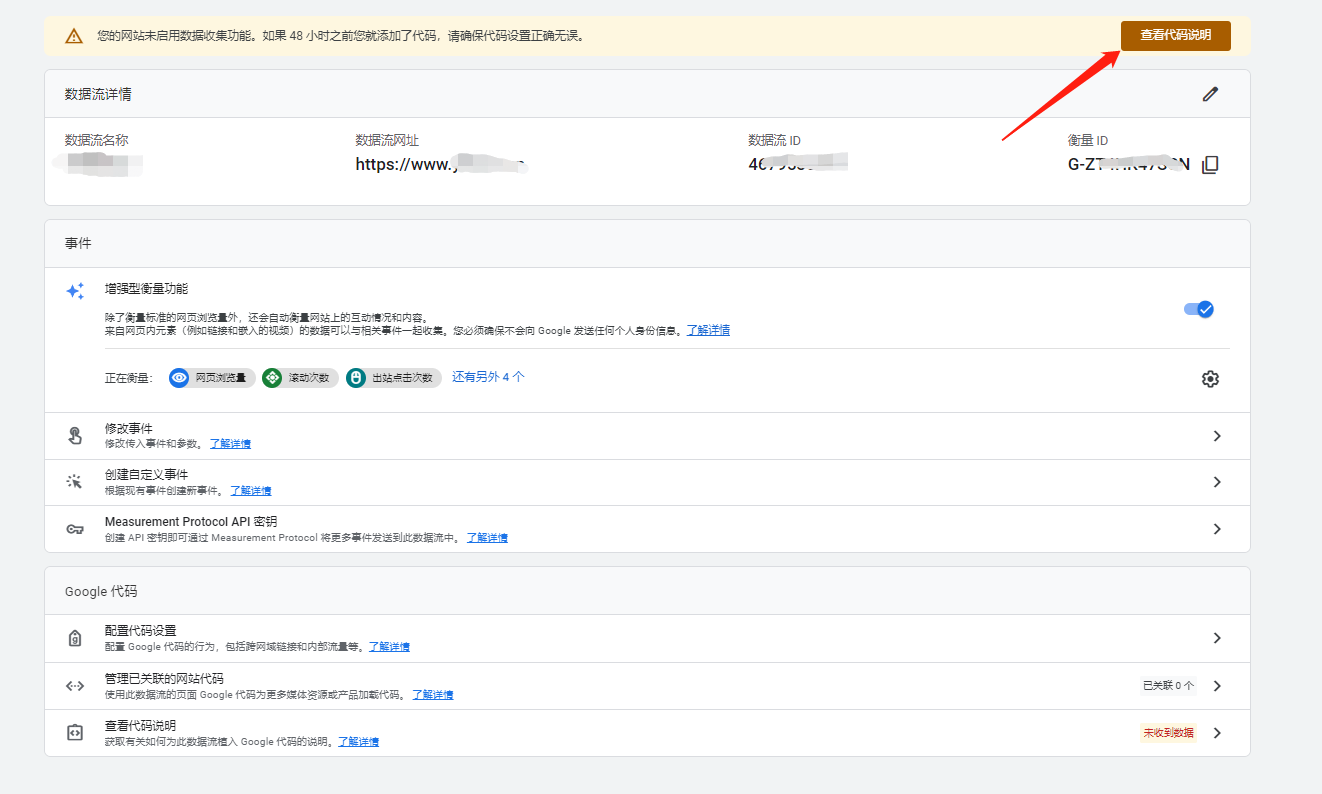Click the orange 查看代码说明 button
Image resolution: width=1322 pixels, height=794 pixels.
[x=1175, y=35]
